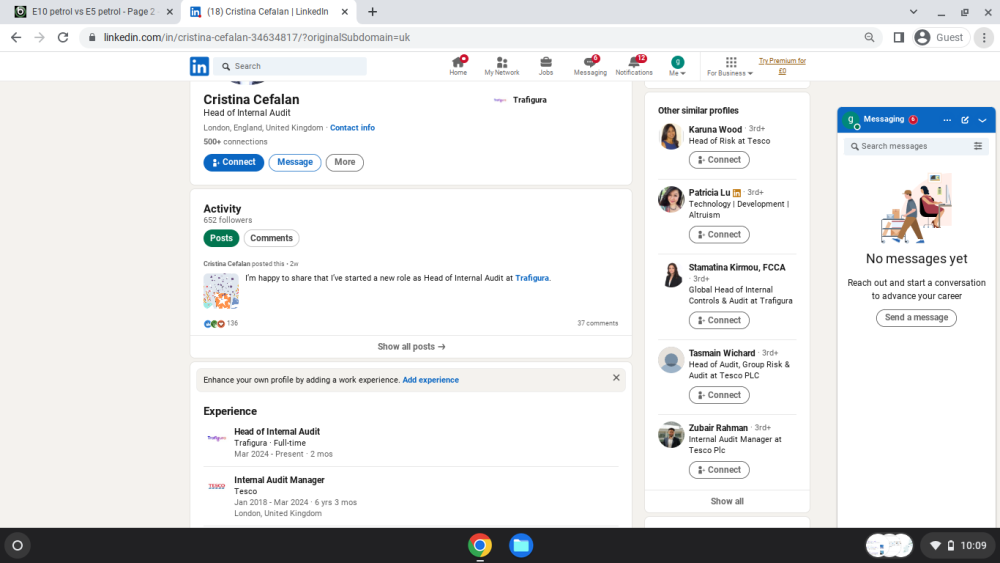Collapse the Messaging panel chevron
Image resolution: width=1000 pixels, height=563 pixels.
pyautogui.click(x=982, y=120)
